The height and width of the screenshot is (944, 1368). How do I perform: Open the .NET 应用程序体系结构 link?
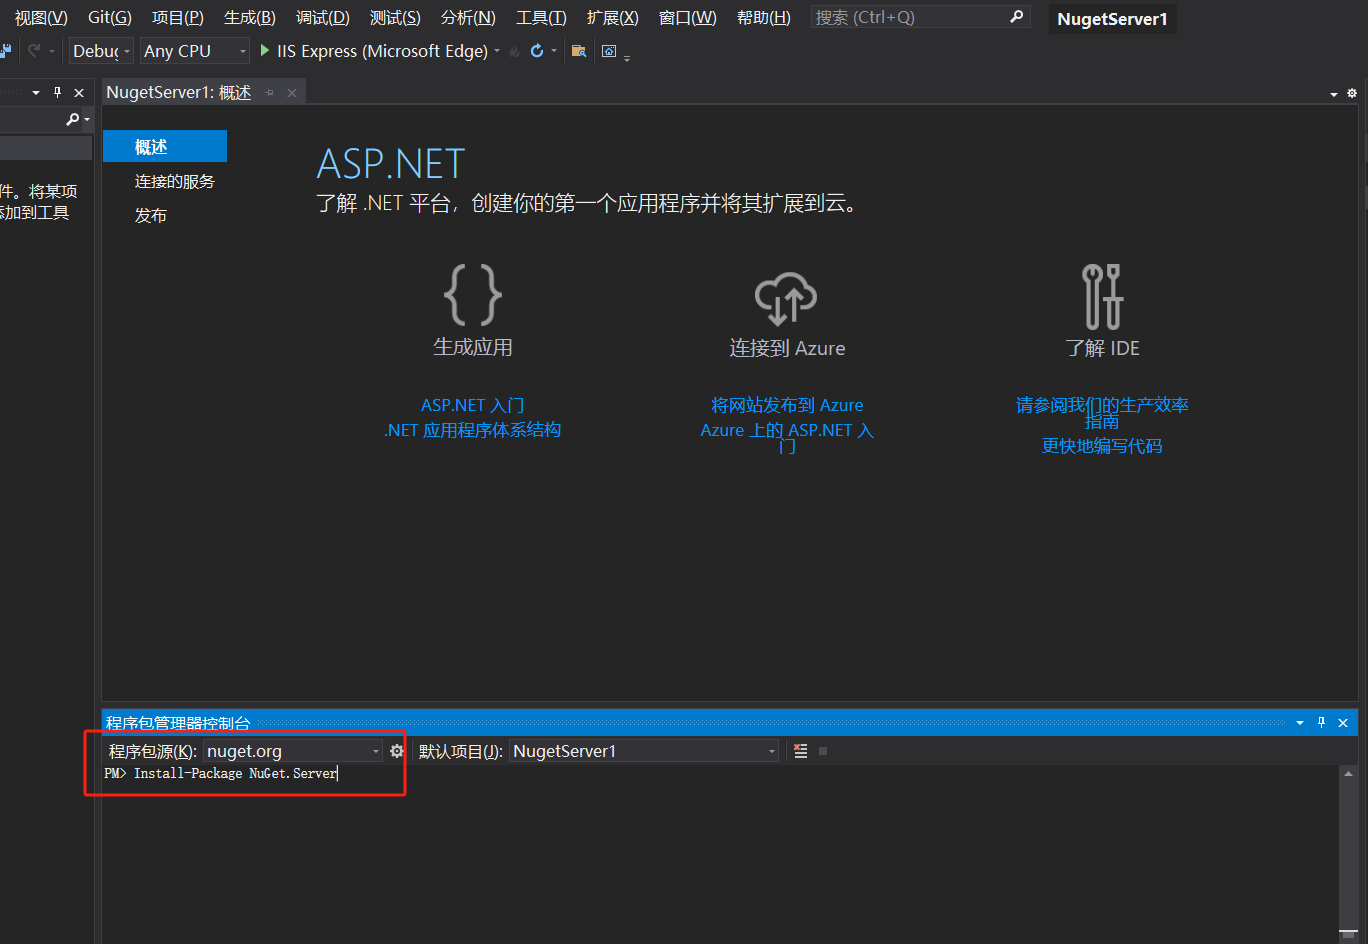[x=472, y=430]
